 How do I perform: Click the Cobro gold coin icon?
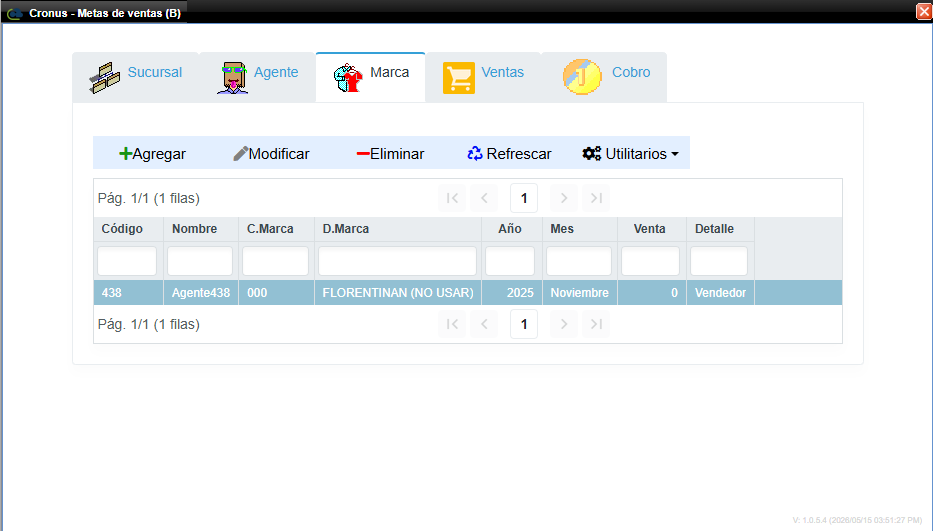tap(583, 77)
